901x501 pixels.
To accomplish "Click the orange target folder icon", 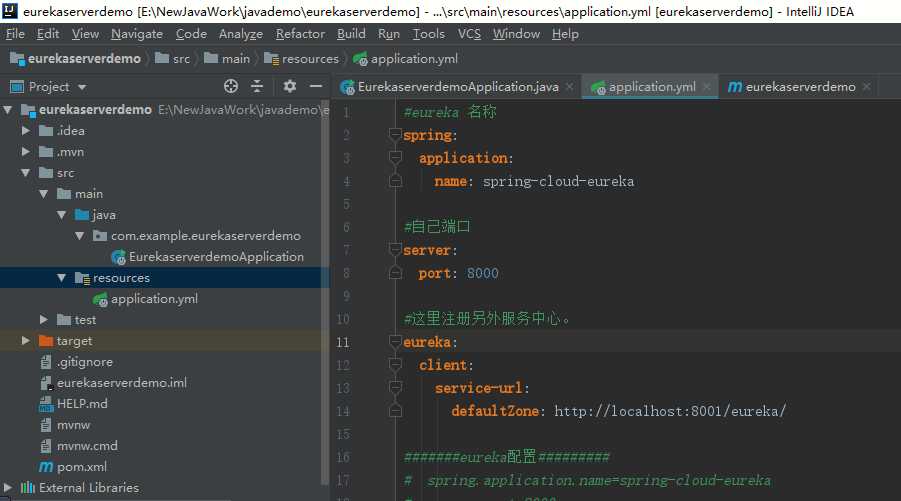I will [x=46, y=341].
